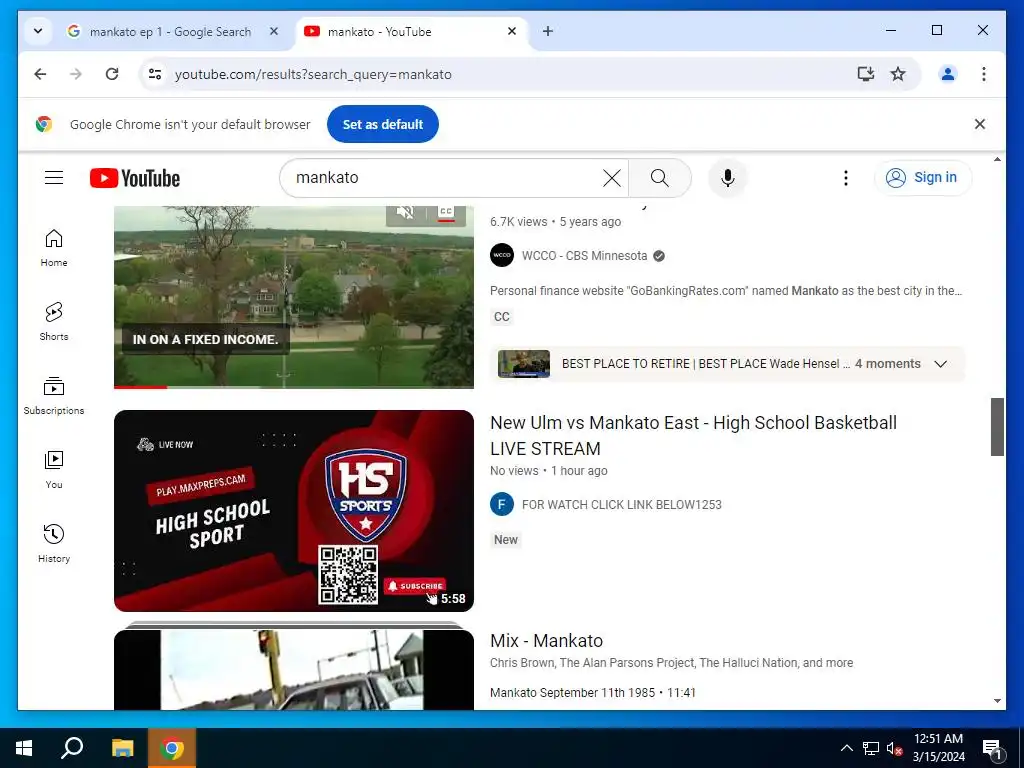Unmute the video preview

406,212
